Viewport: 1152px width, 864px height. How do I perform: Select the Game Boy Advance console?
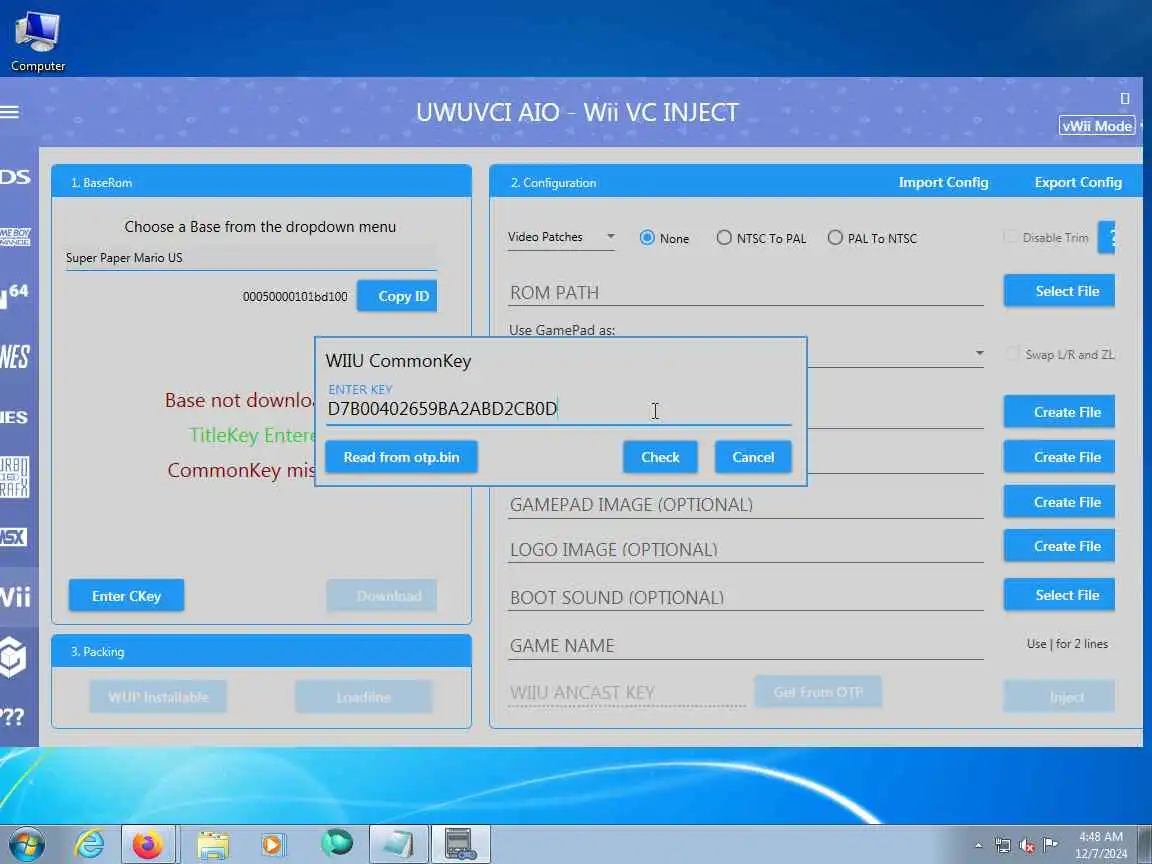[15, 237]
